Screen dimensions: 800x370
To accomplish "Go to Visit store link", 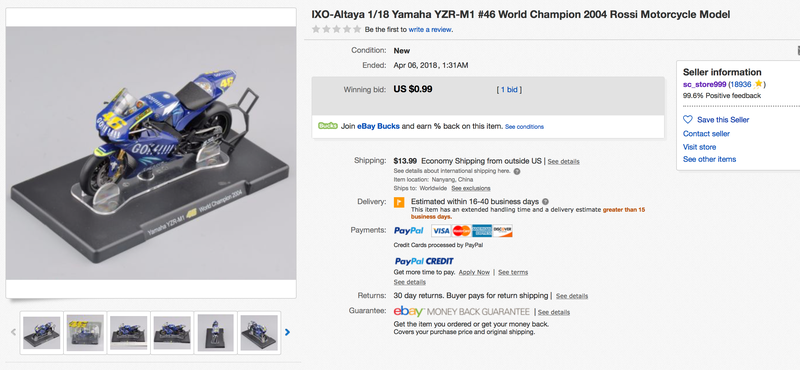I will (x=699, y=147).
